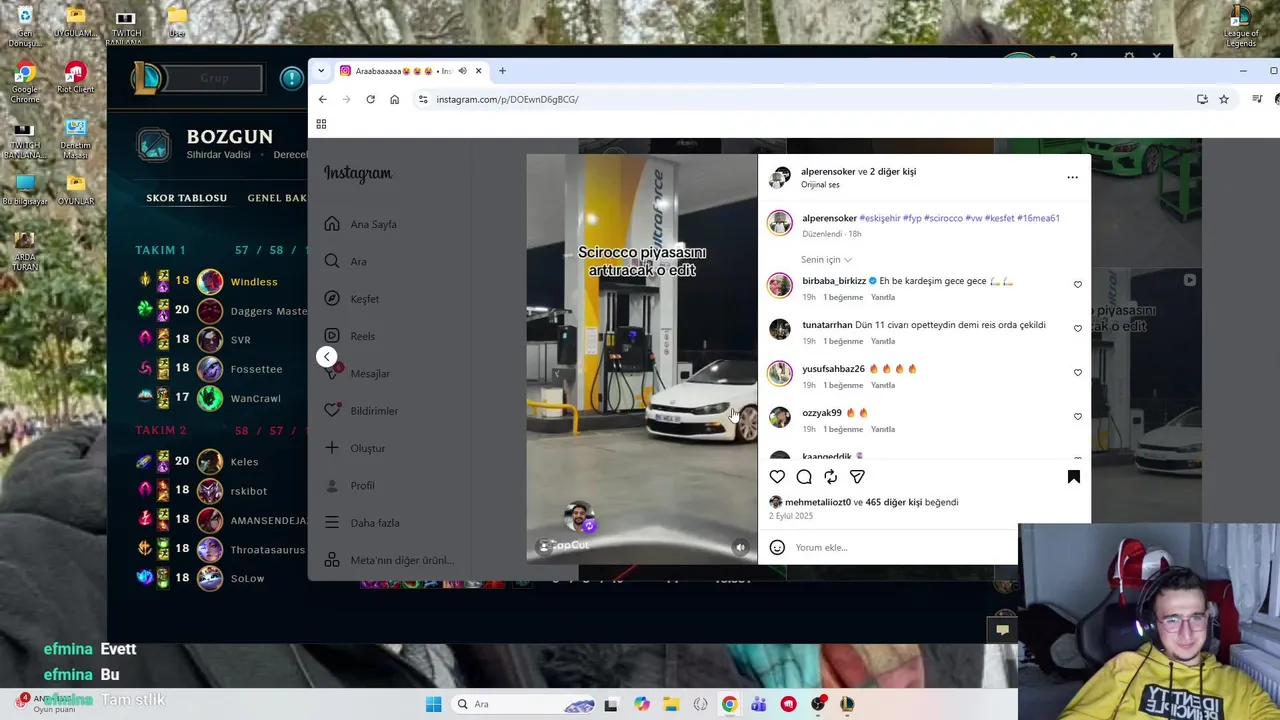Like tunatarrhan comment heart
The height and width of the screenshot is (720, 1280).
[1078, 328]
